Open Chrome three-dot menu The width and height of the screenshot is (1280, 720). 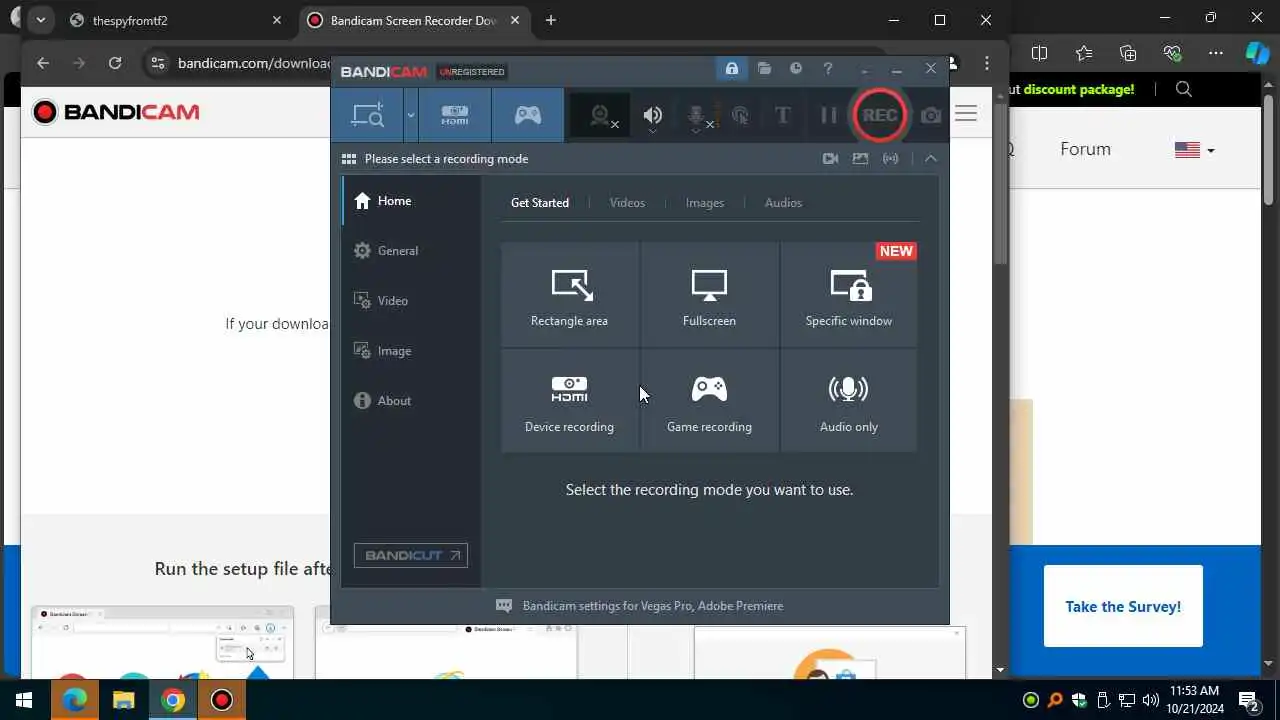[987, 63]
